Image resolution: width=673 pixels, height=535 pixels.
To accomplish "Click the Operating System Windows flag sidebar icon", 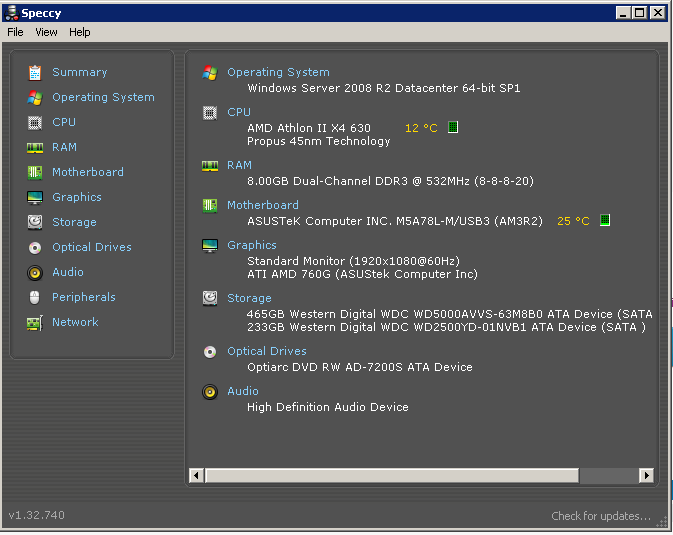I will point(35,97).
